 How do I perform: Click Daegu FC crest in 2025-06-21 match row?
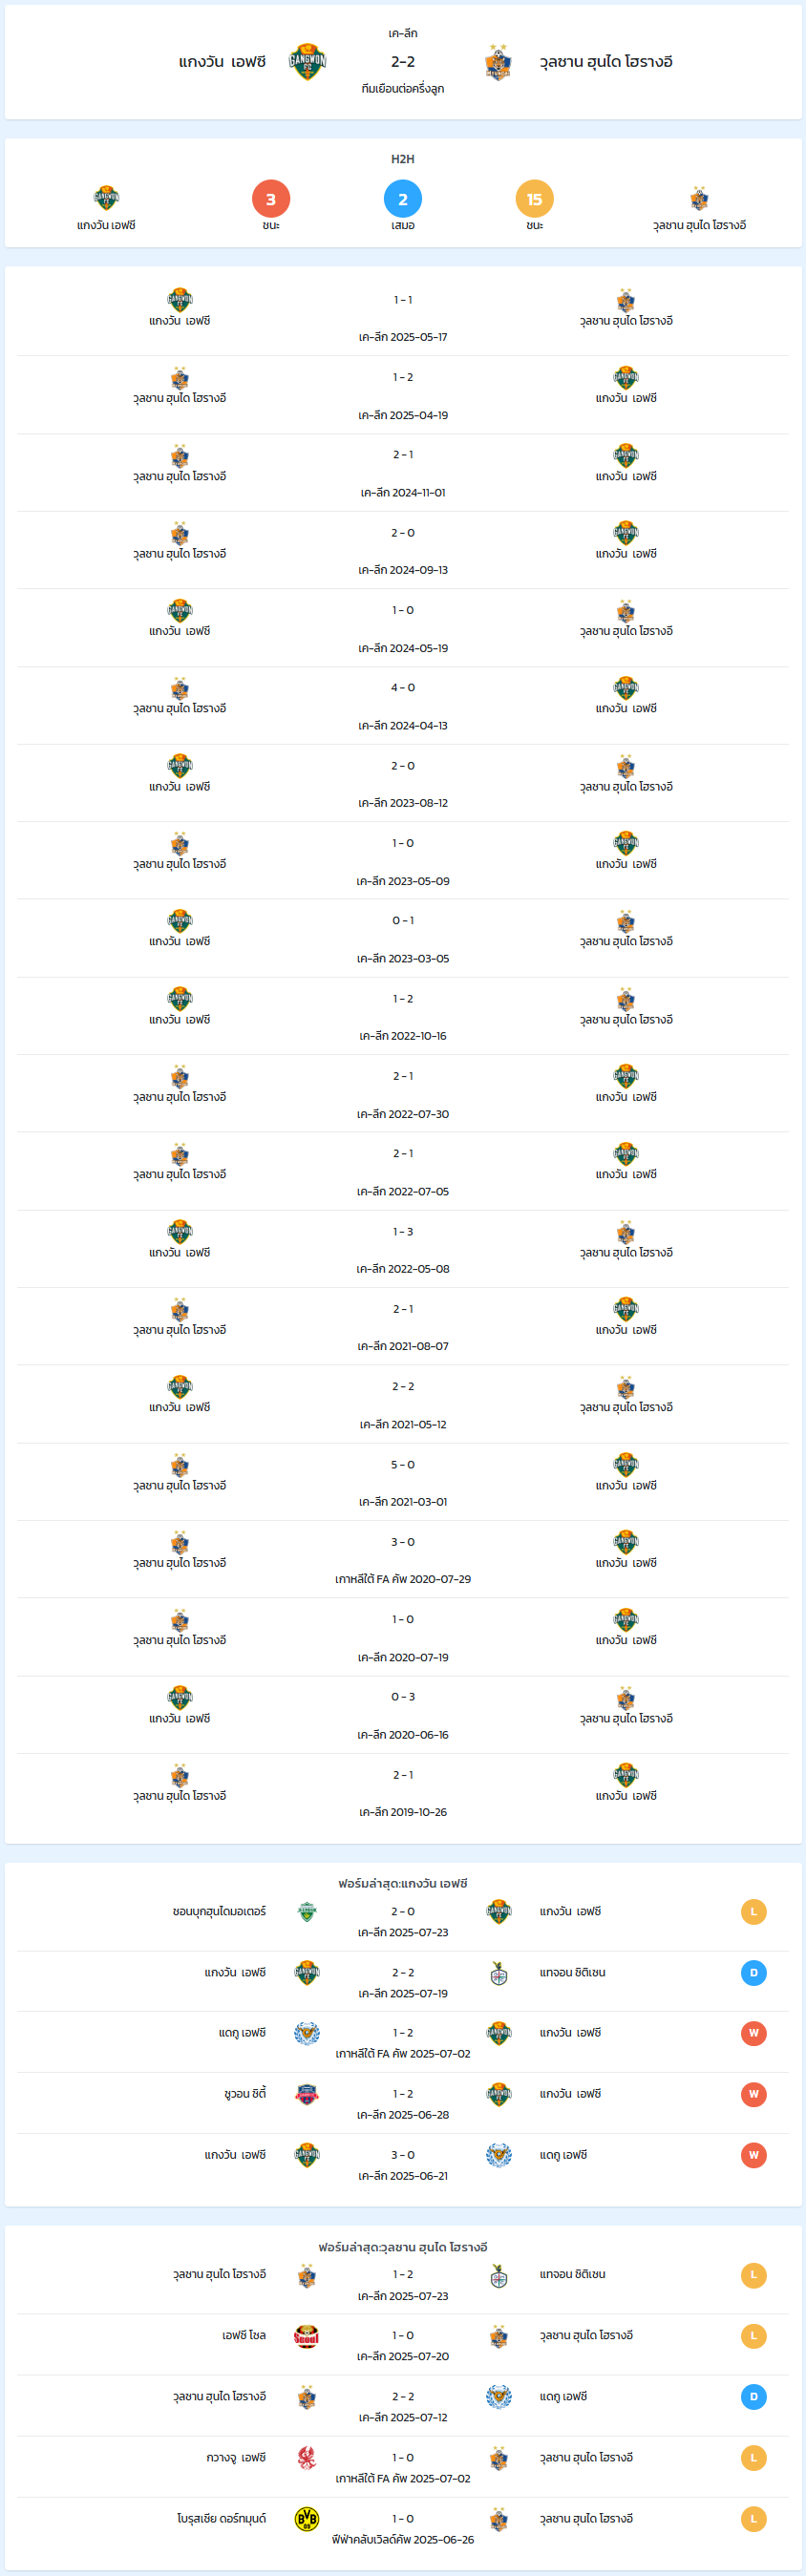coord(498,2155)
